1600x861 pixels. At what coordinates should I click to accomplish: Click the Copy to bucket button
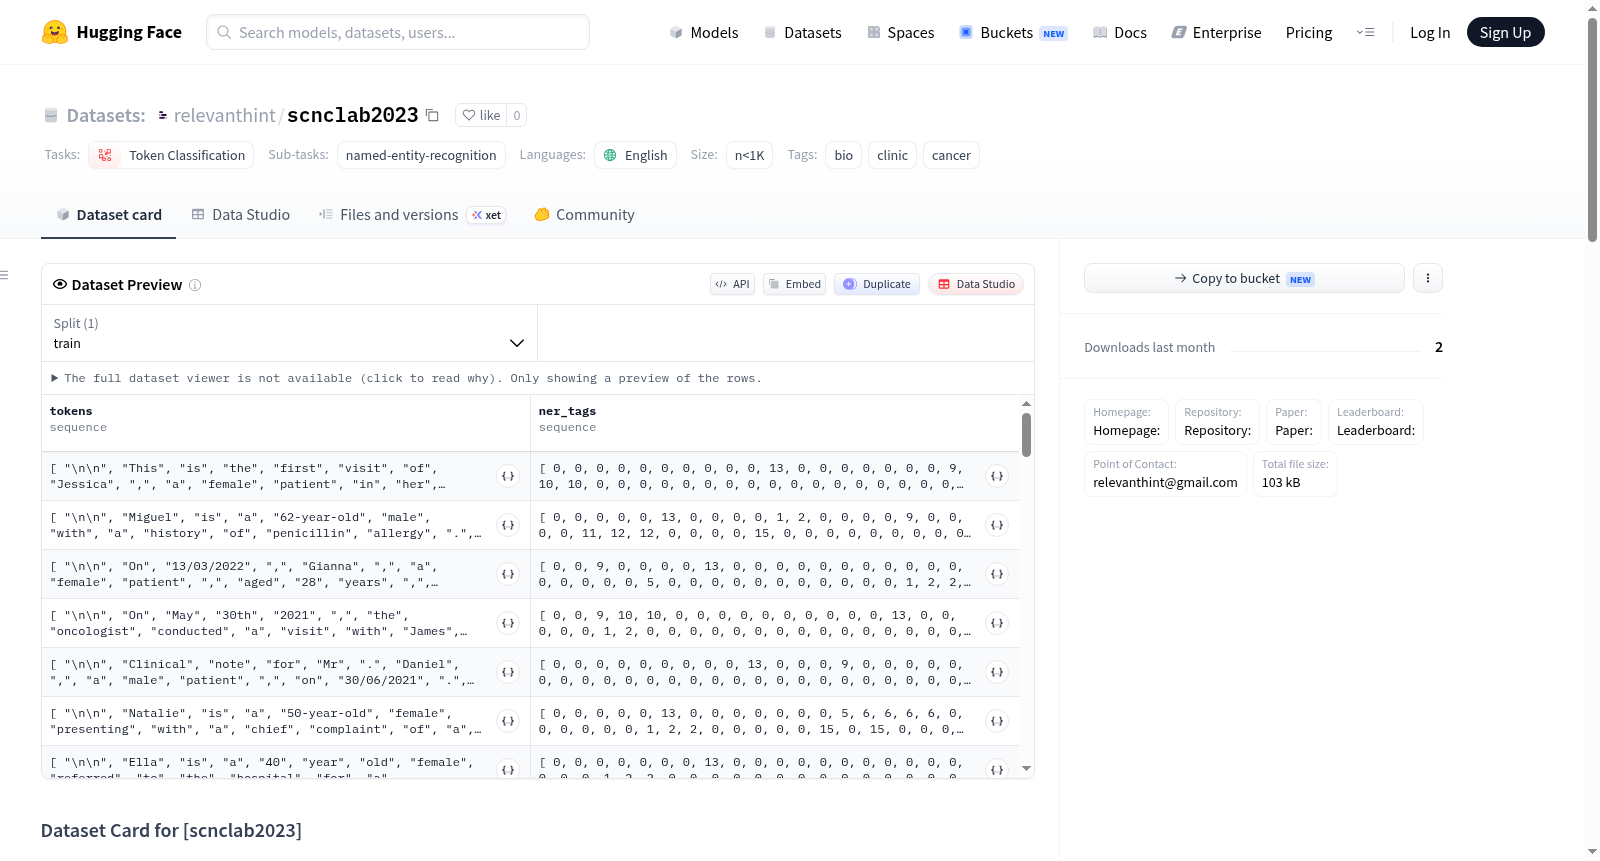[x=1244, y=278]
